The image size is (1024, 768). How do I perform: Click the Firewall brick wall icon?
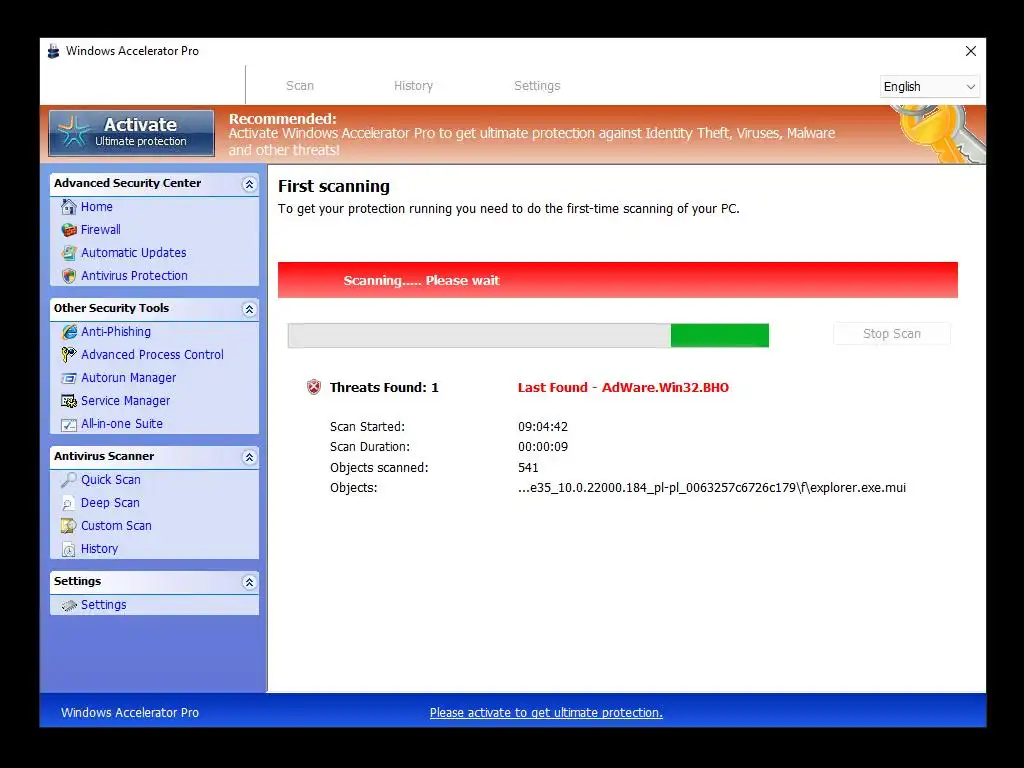69,230
